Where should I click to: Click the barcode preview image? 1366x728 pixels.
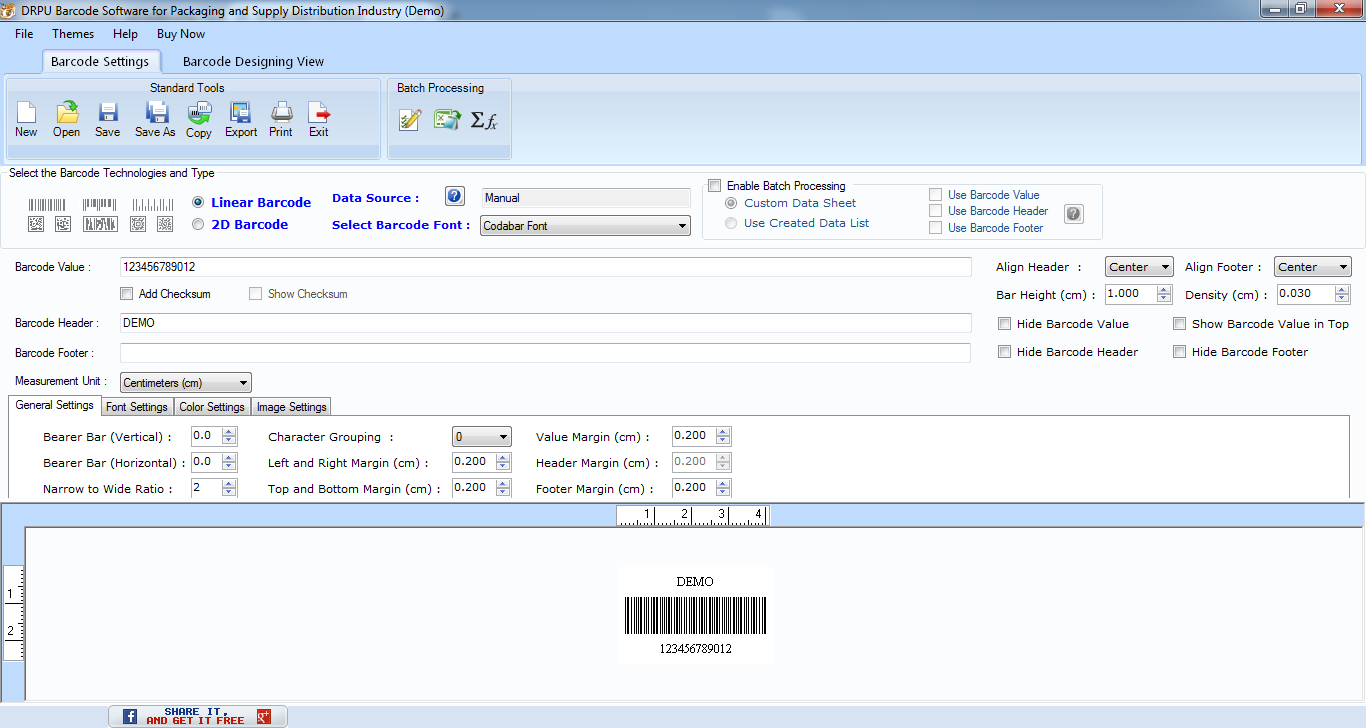coord(695,615)
